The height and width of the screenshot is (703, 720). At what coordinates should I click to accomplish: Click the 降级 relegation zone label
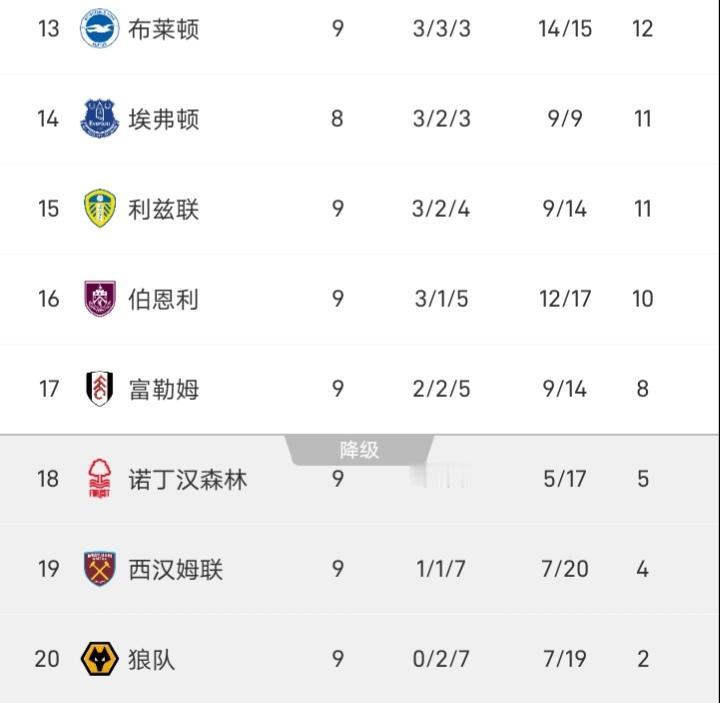pyautogui.click(x=359, y=450)
